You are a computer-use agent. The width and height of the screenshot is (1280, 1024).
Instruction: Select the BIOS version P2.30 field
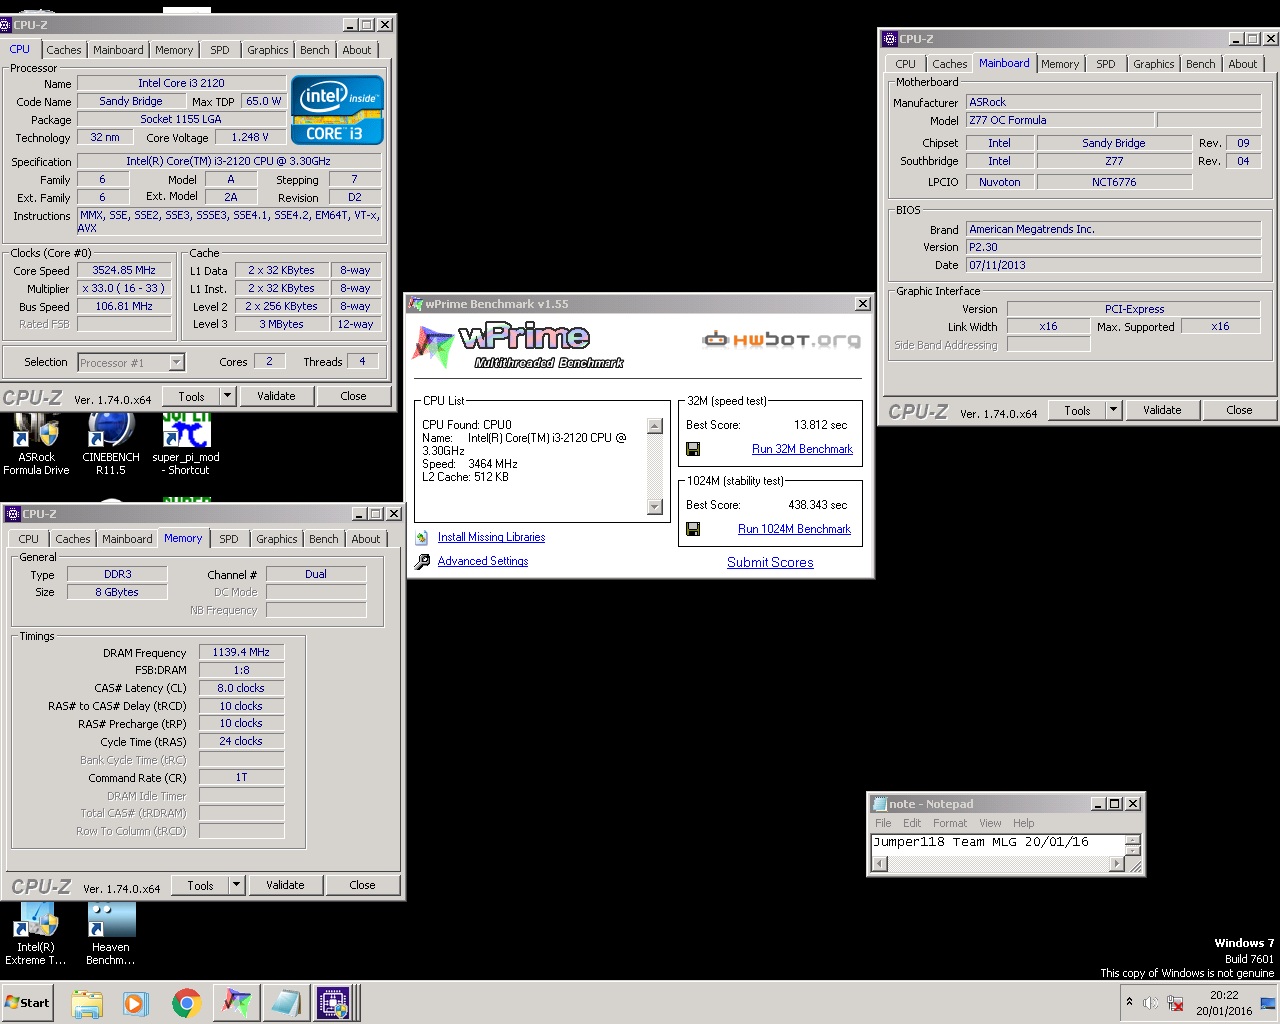[1113, 247]
